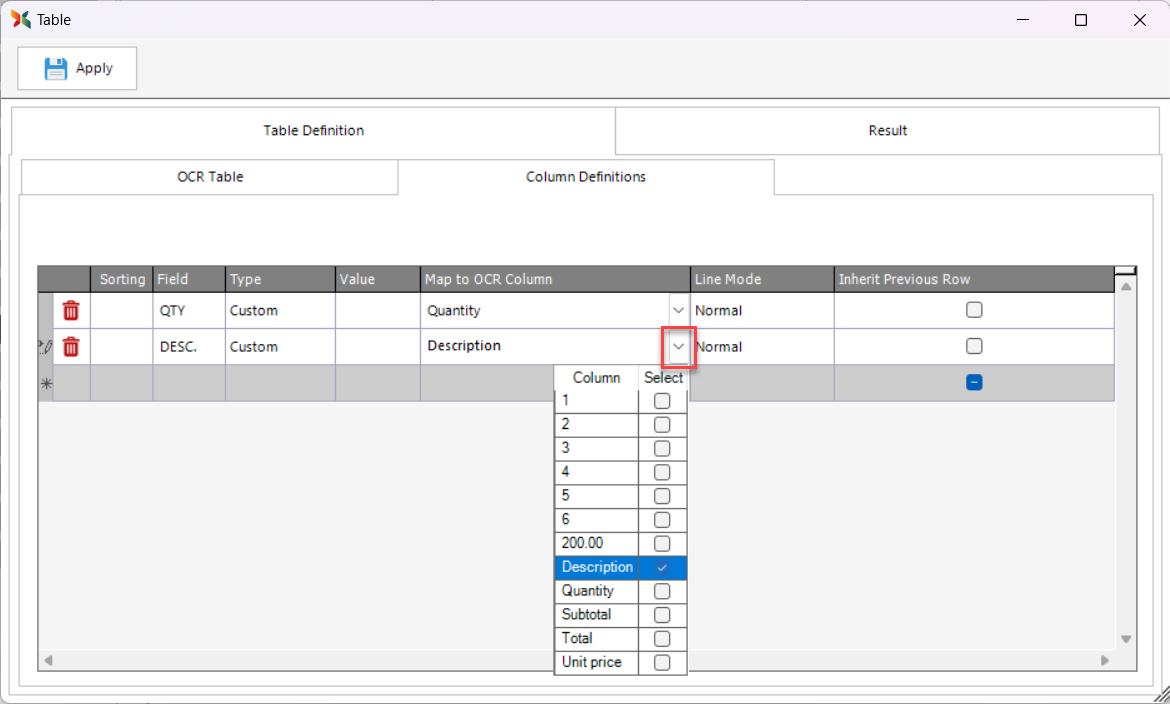1170x704 pixels.
Task: Click the Value cell in QTY row
Action: click(x=377, y=310)
